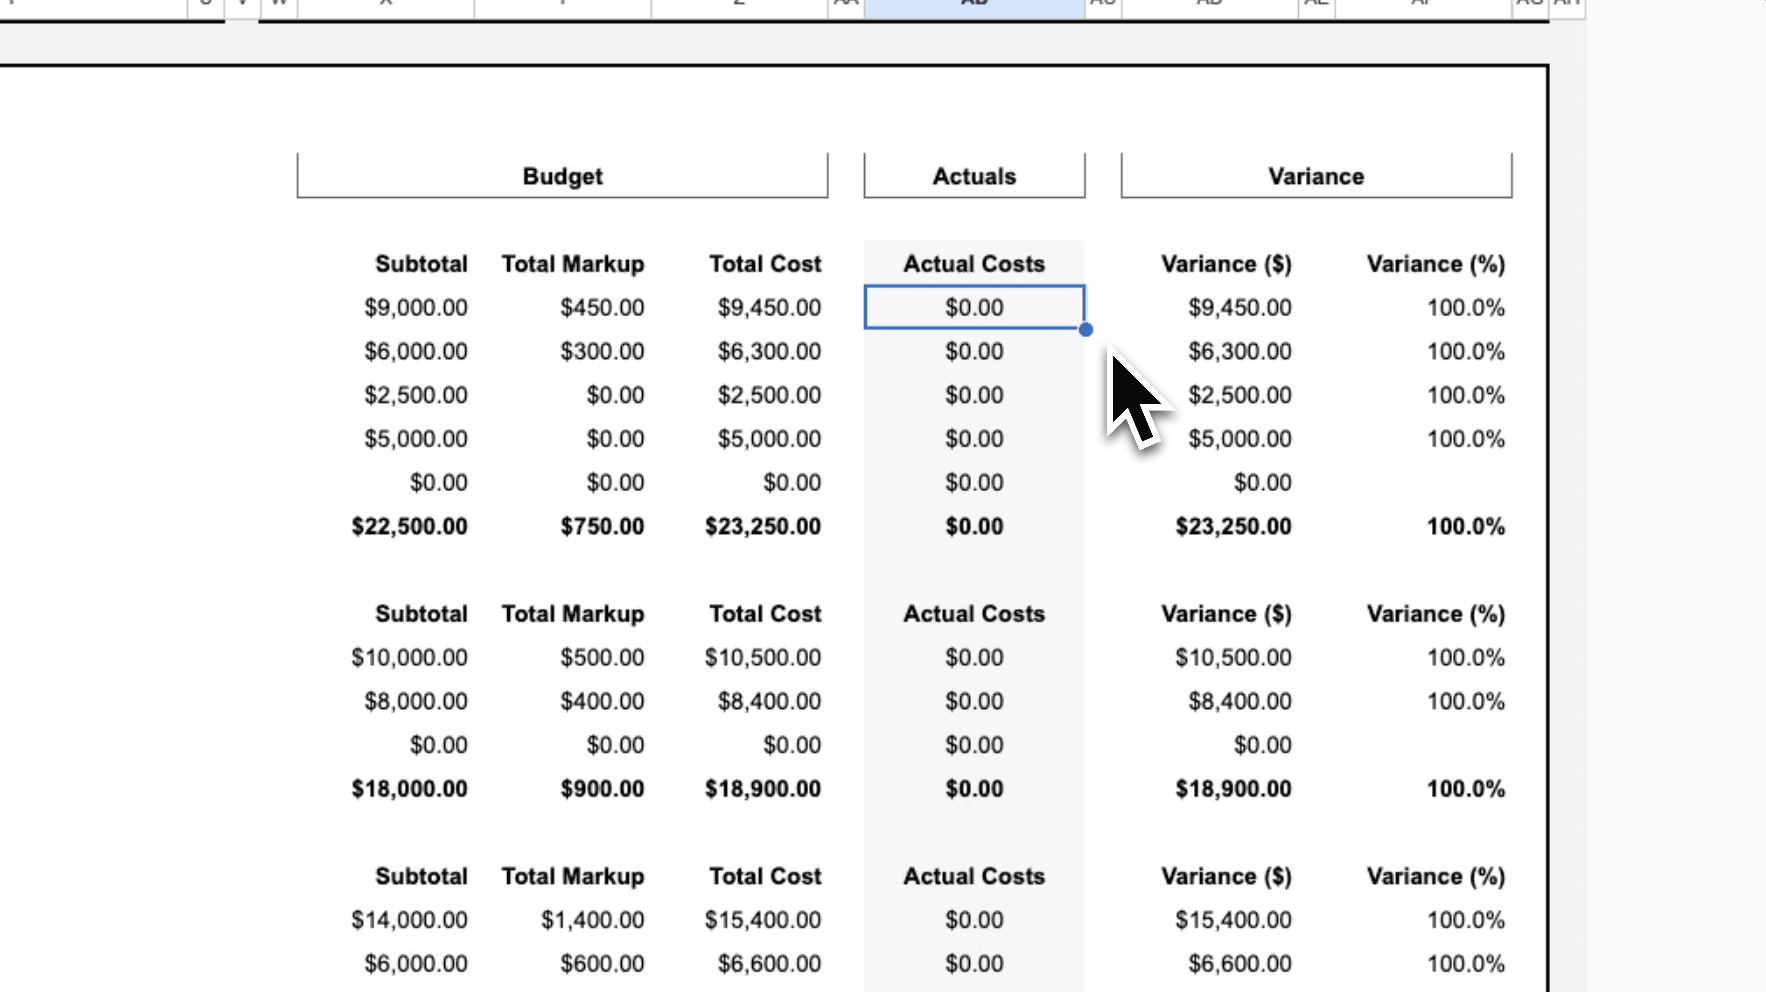Select column Z header
The image size is (1766, 992).
point(739,5)
